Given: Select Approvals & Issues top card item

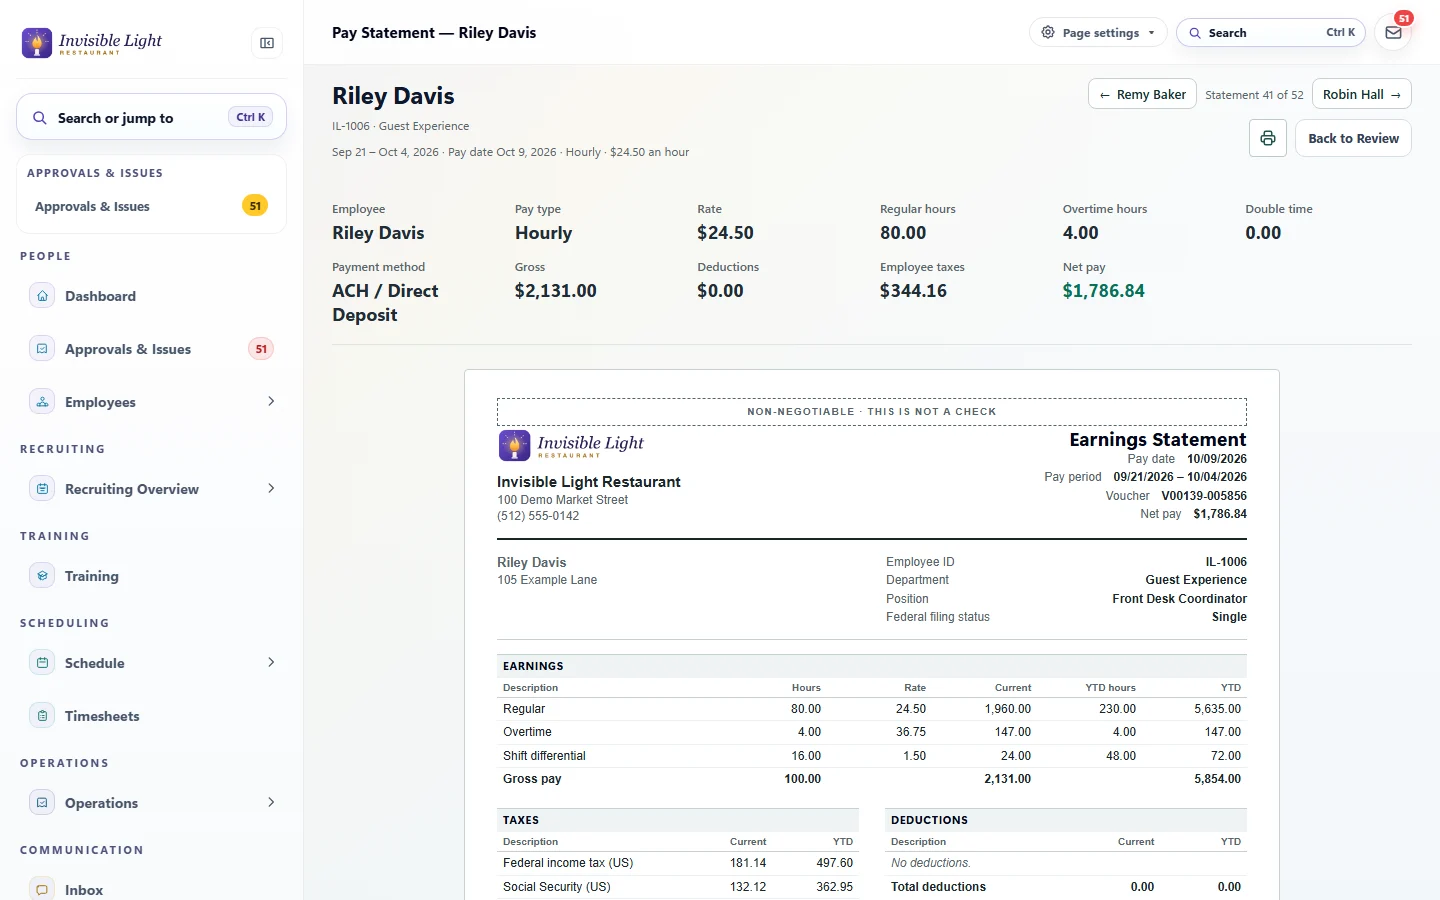Looking at the screenshot, I should tap(152, 206).
